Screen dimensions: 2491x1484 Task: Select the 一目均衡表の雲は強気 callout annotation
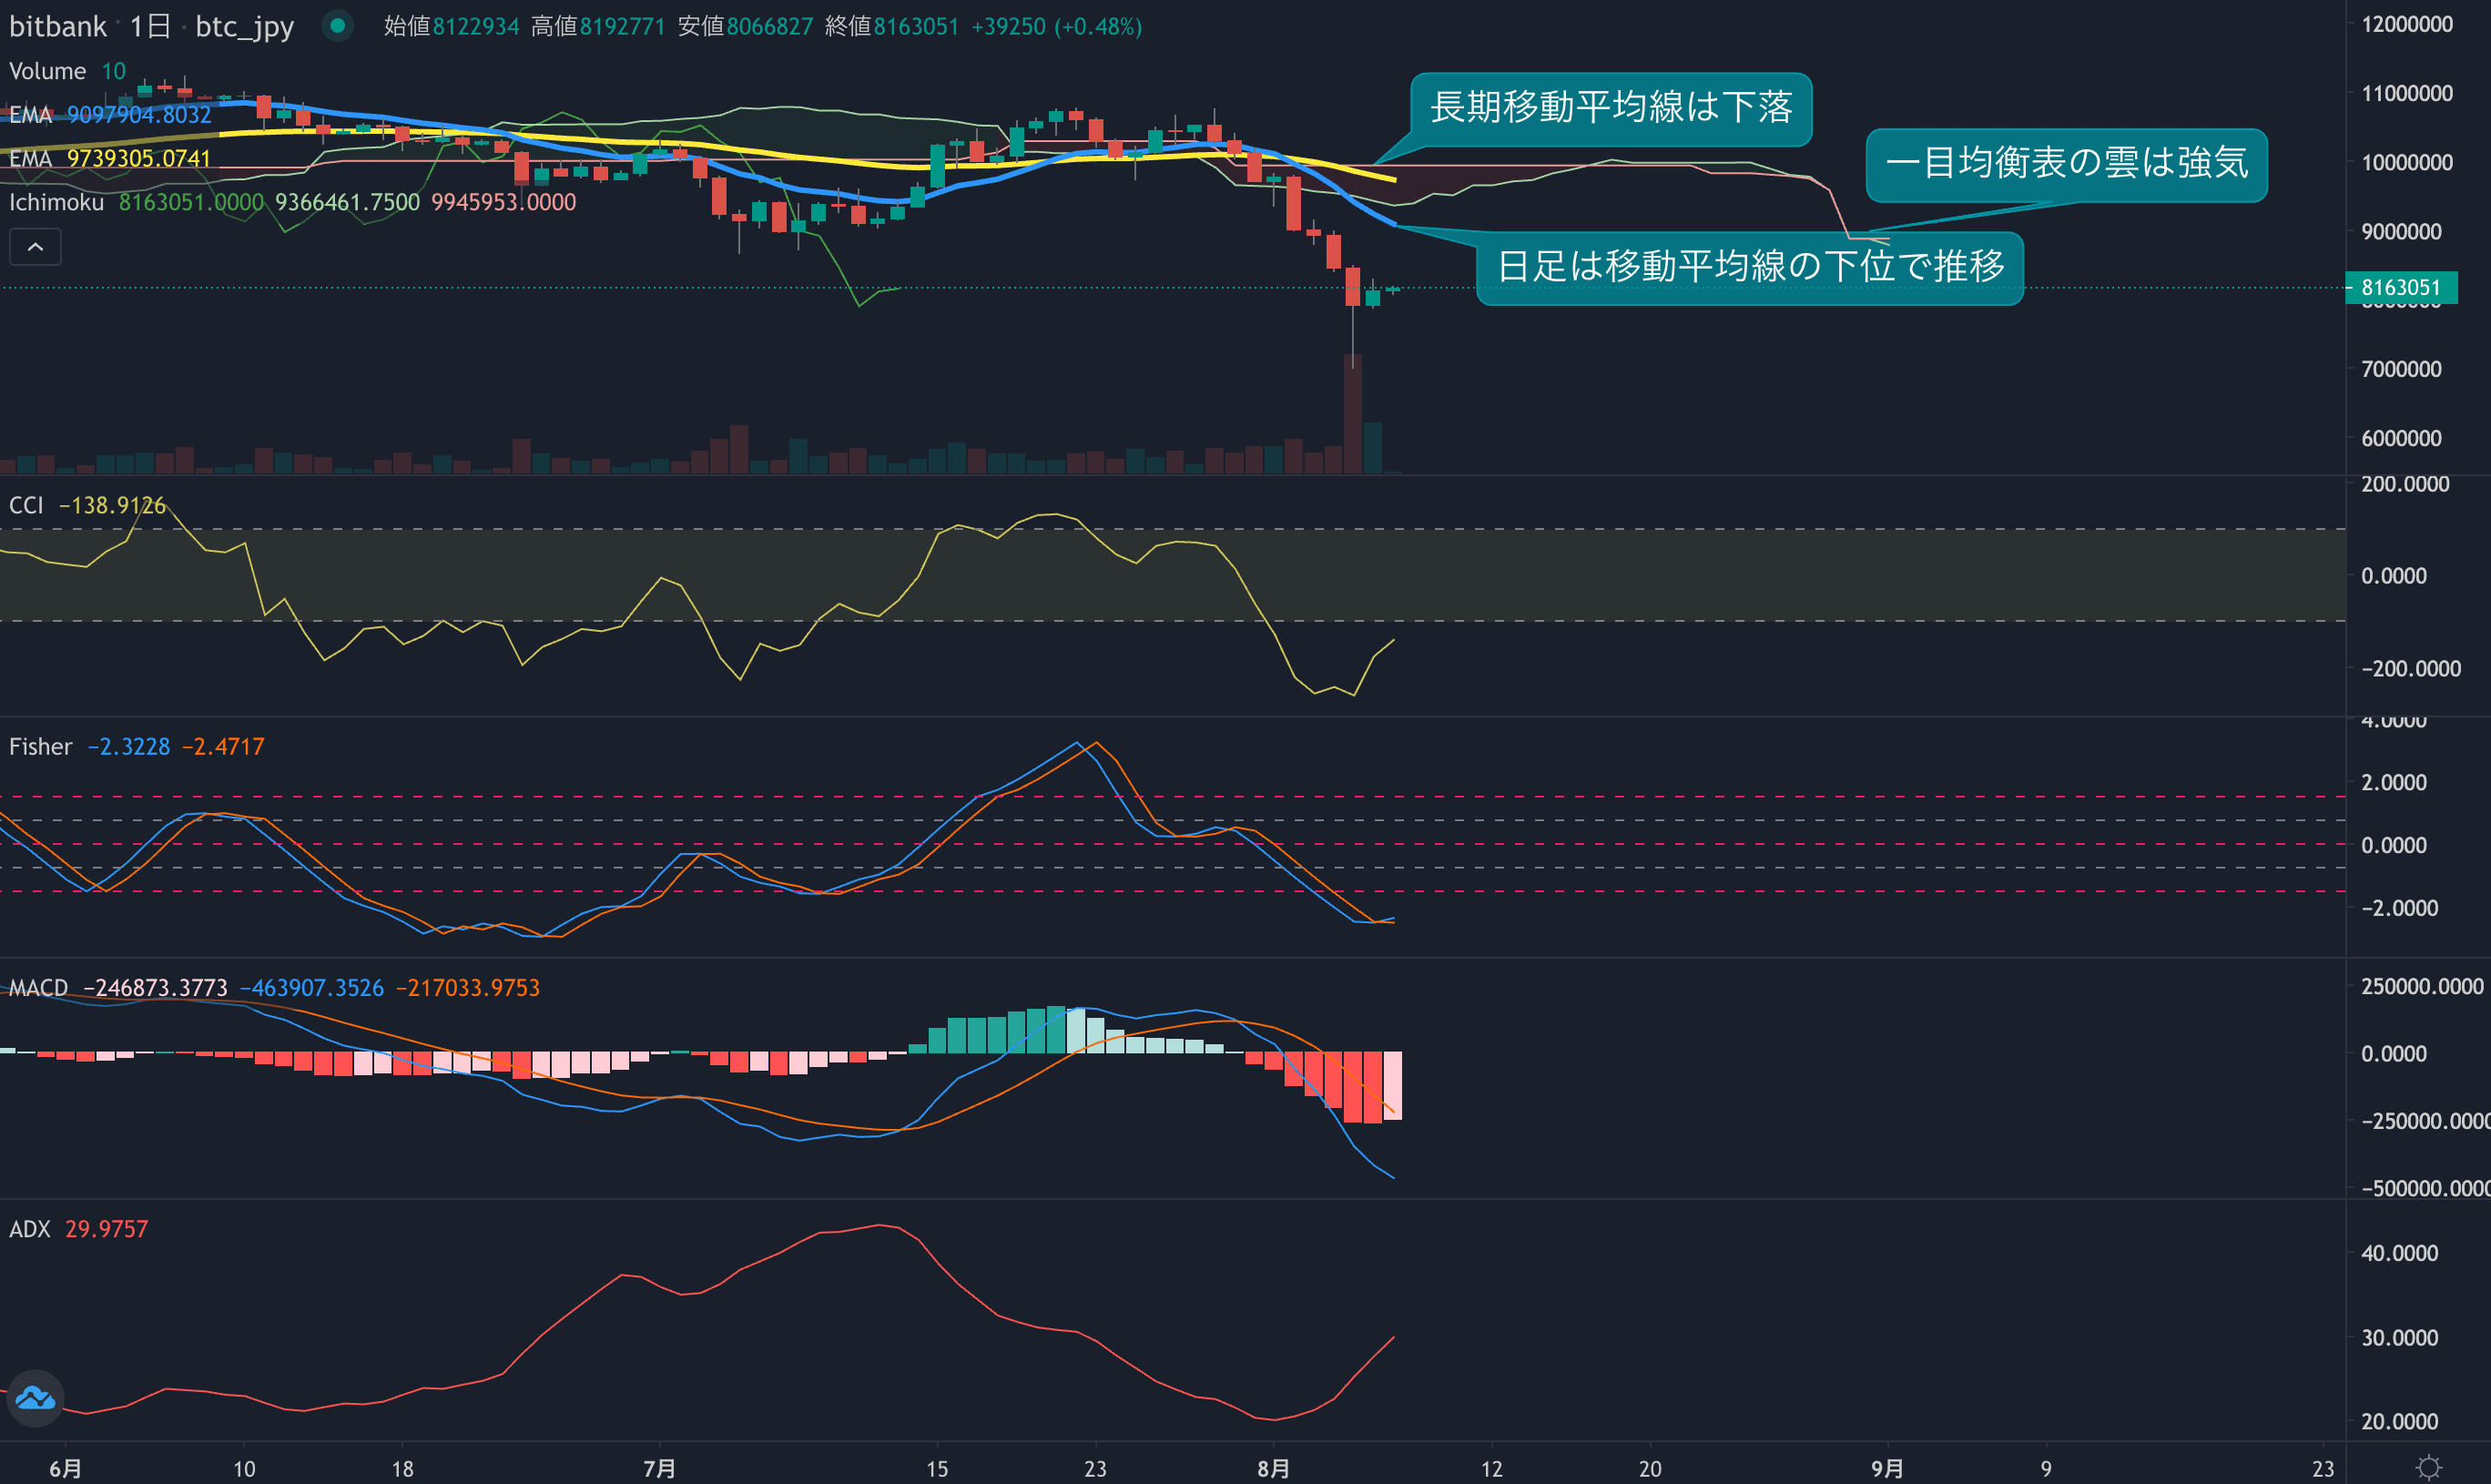(2066, 163)
